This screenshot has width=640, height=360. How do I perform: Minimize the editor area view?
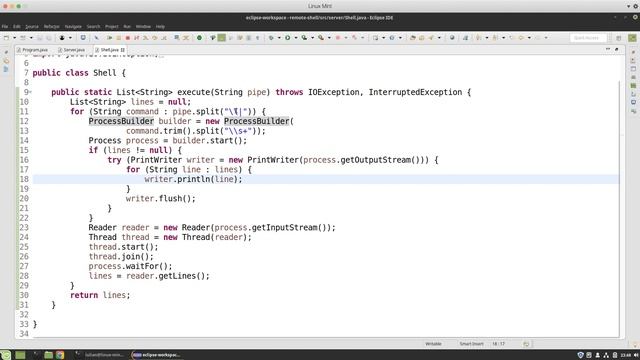tap(608, 49)
